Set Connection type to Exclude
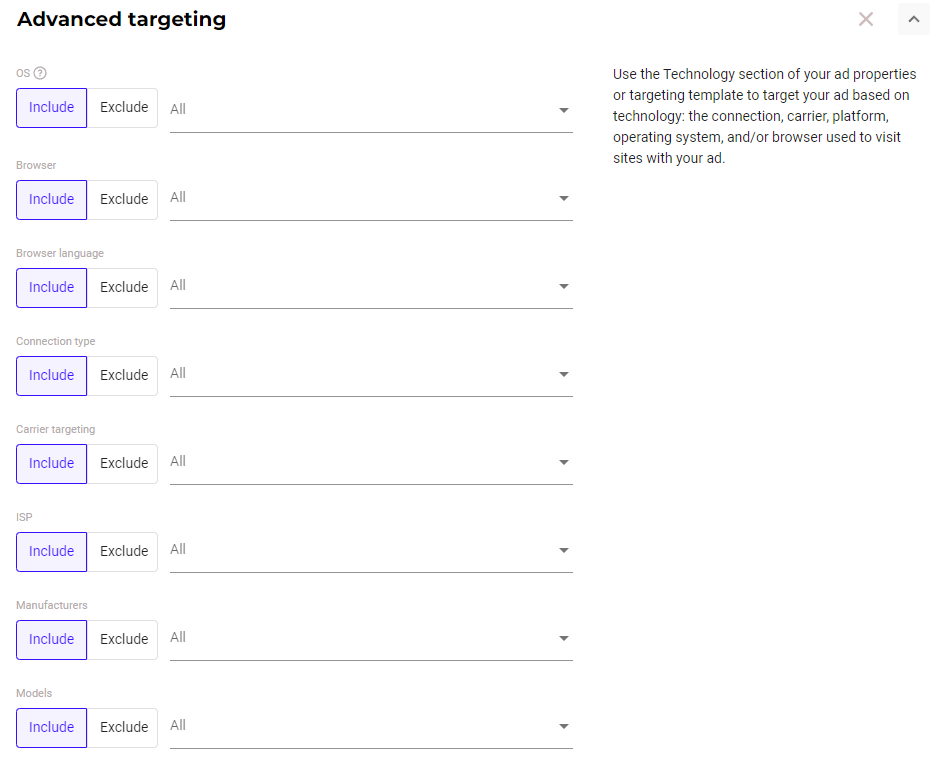The width and height of the screenshot is (935, 758). (124, 376)
